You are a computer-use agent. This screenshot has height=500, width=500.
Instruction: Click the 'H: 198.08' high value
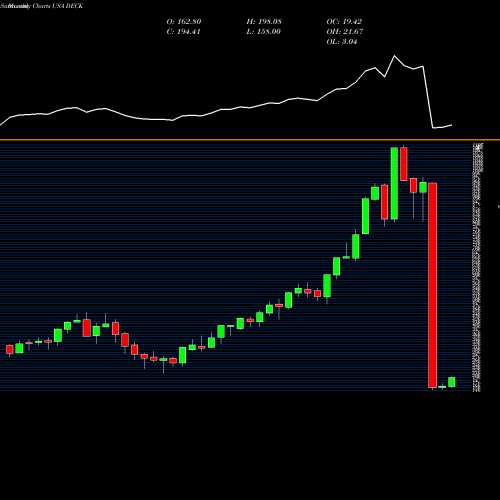tap(264, 22)
